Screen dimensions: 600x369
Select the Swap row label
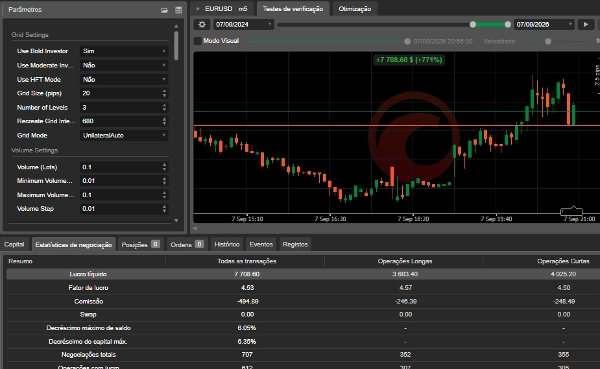pyautogui.click(x=88, y=315)
